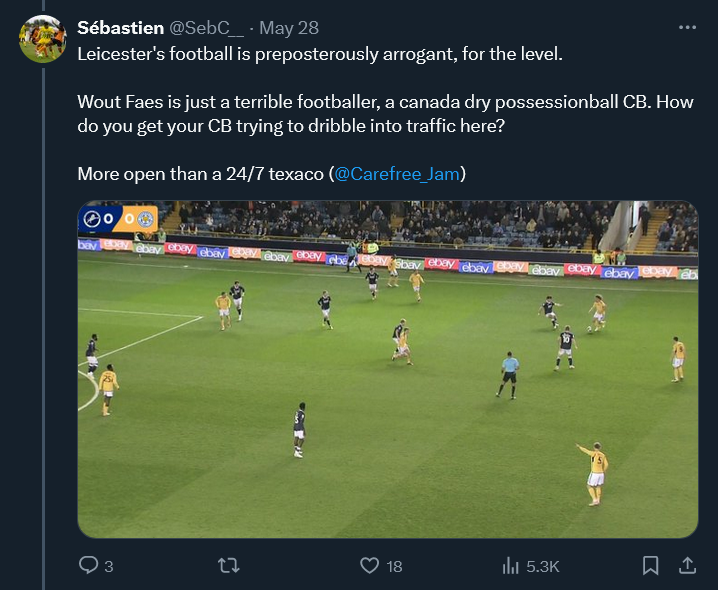Click the "More open than a 24/7 texaco" text
This screenshot has width=718, height=590.
pyautogui.click(x=200, y=174)
